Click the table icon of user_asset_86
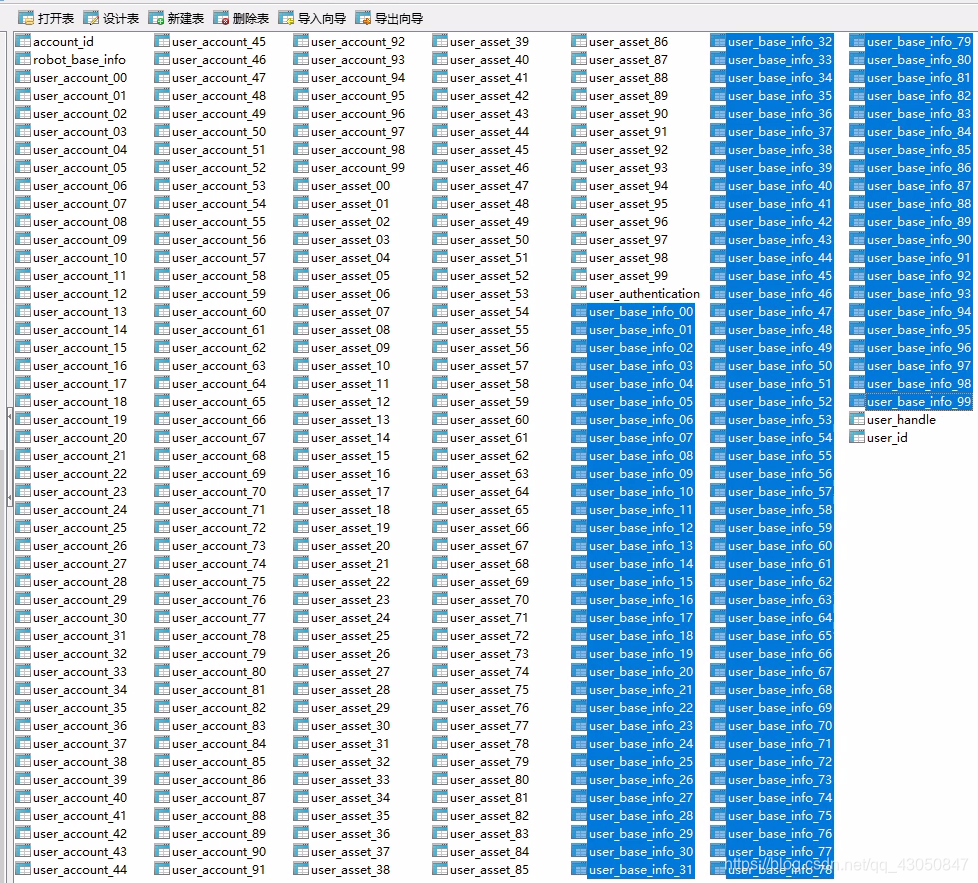 579,42
